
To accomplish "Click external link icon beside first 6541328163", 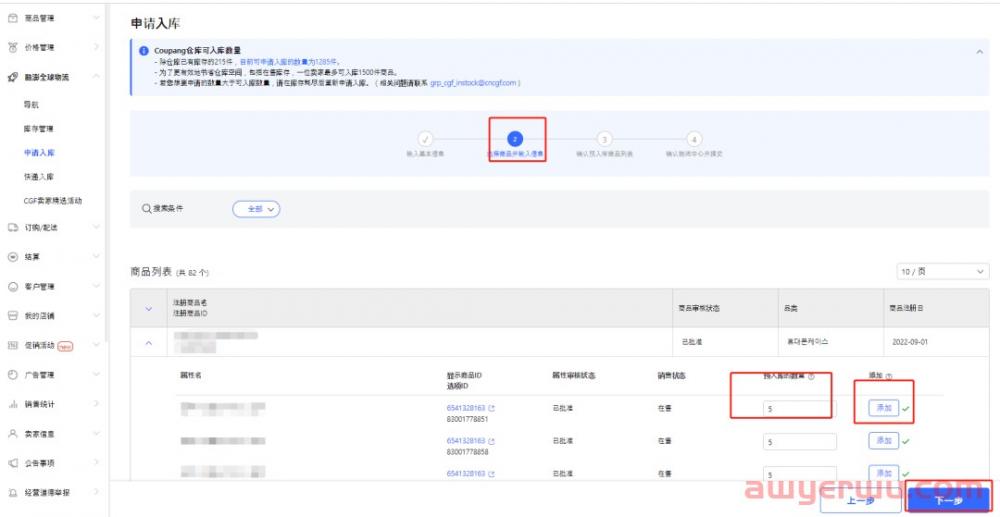I will tap(491, 408).
